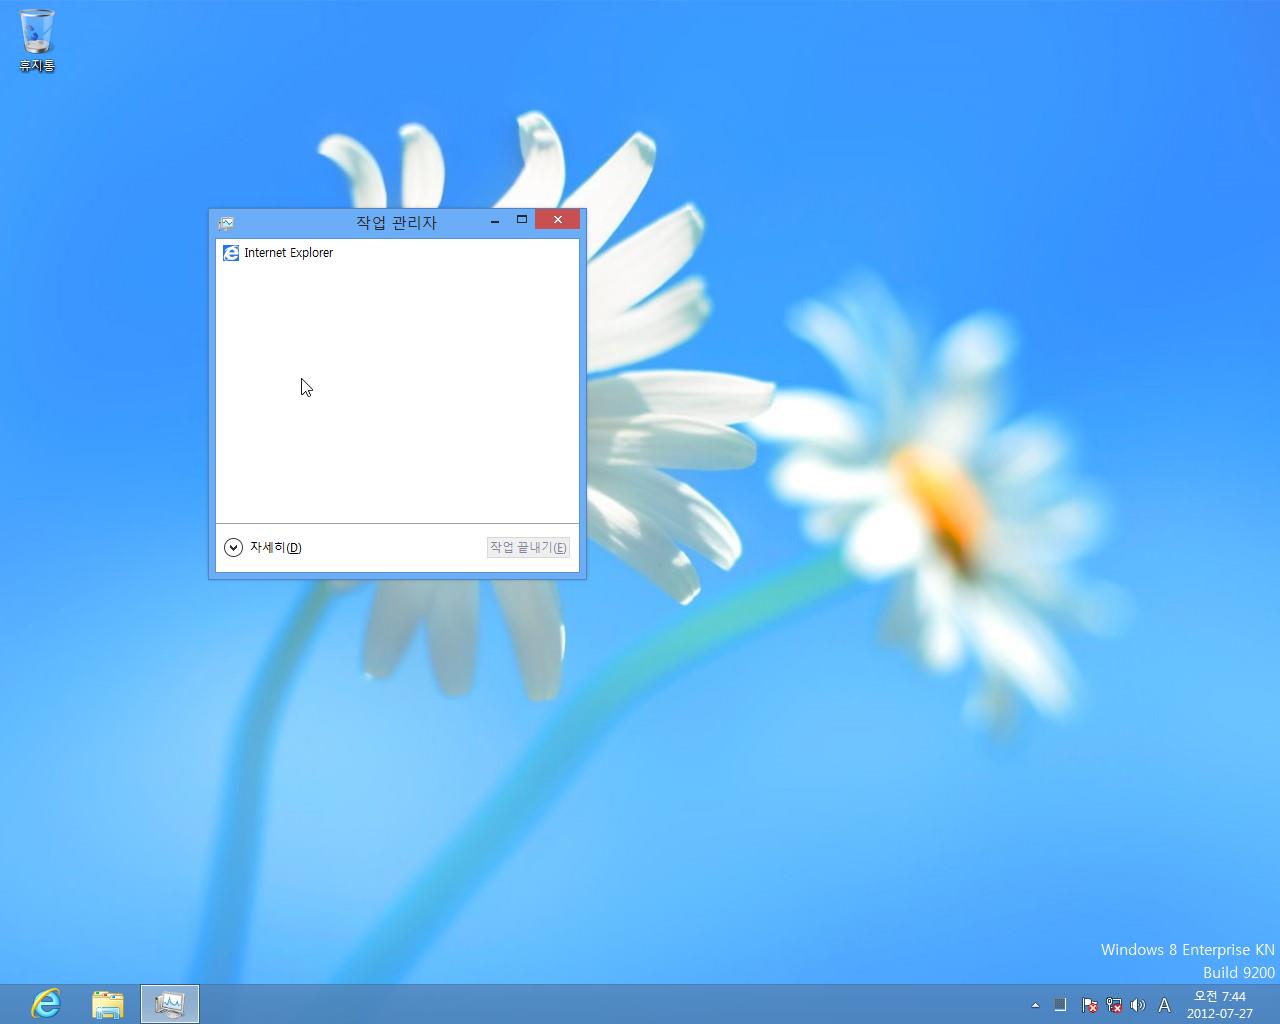1280x1024 pixels.
Task: Minimize the 작업 관리자 window
Action: tap(495, 220)
